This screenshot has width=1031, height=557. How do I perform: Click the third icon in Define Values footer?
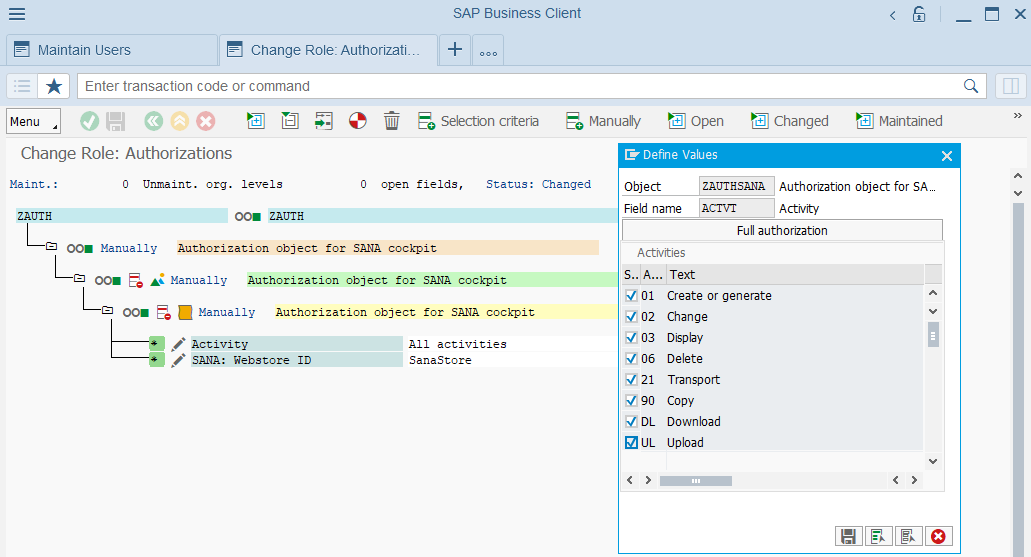pyautogui.click(x=908, y=537)
